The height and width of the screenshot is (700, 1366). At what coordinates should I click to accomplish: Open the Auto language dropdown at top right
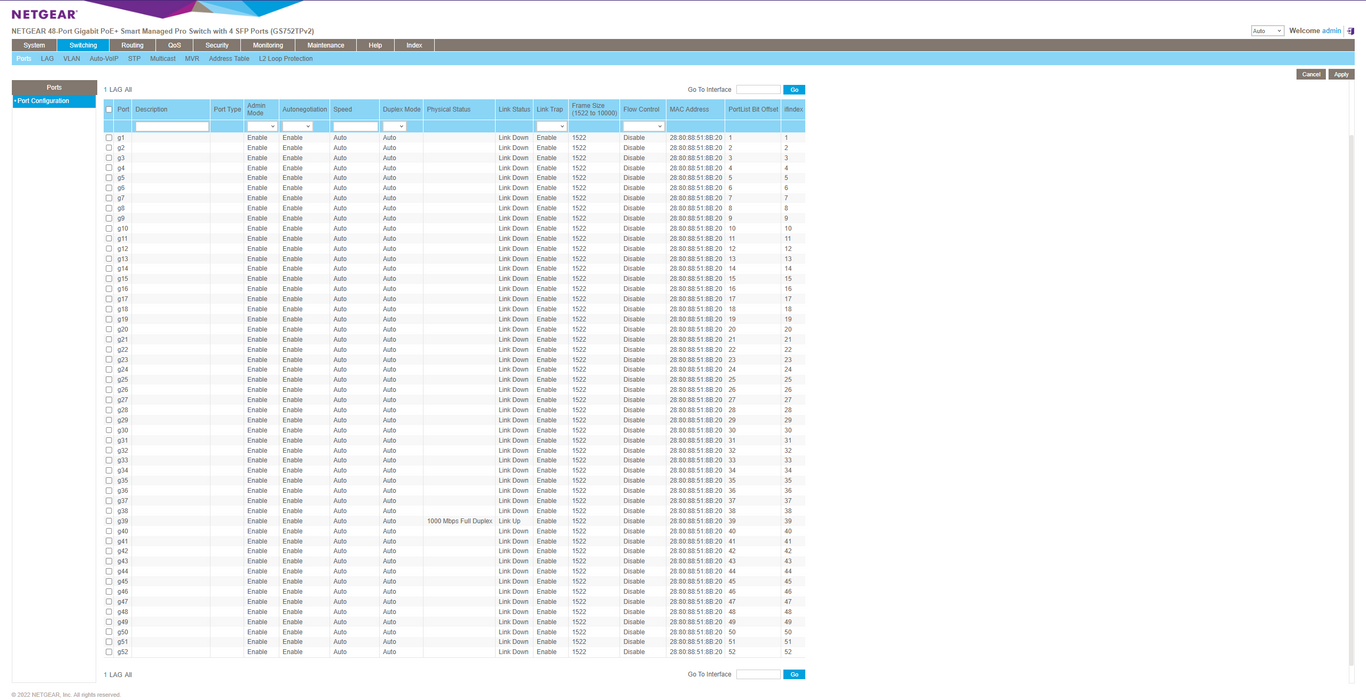pyautogui.click(x=1266, y=31)
